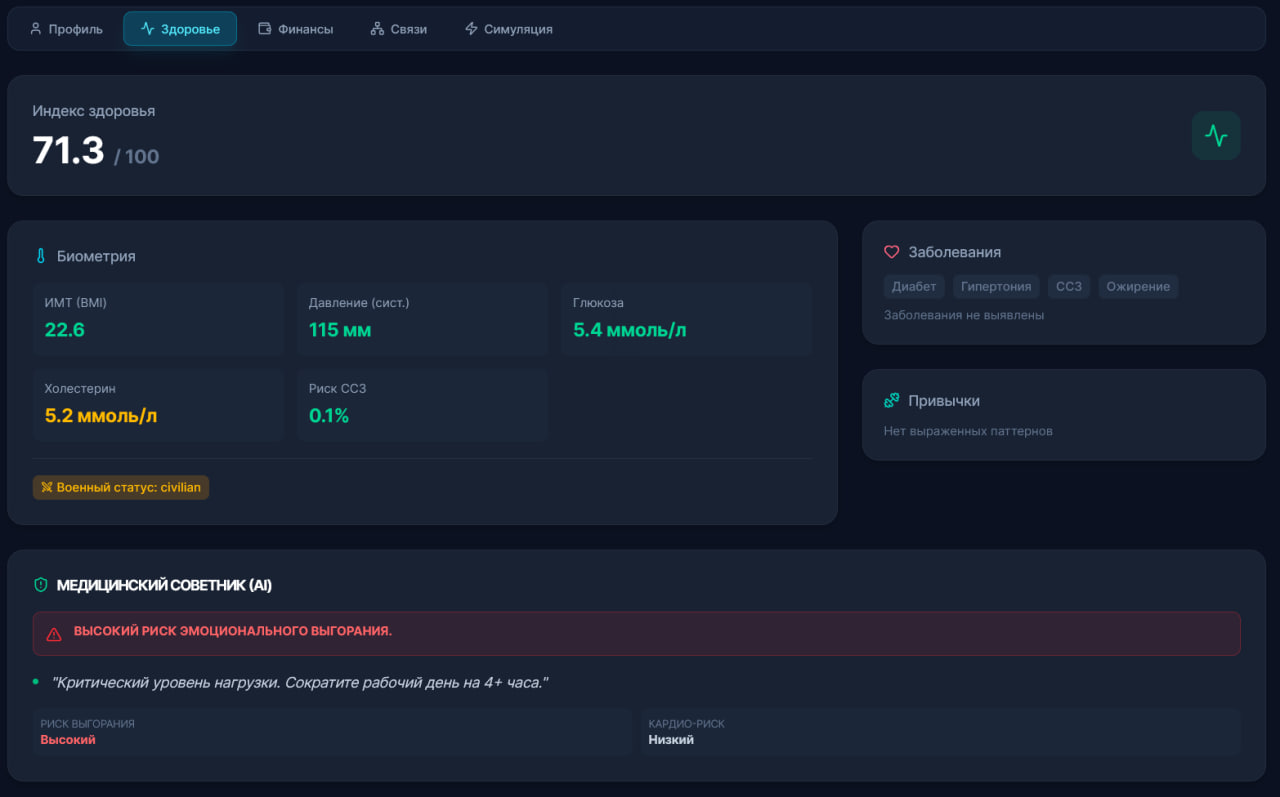
Task: Click the thermometer icon next to Биометрия
Action: (x=41, y=256)
